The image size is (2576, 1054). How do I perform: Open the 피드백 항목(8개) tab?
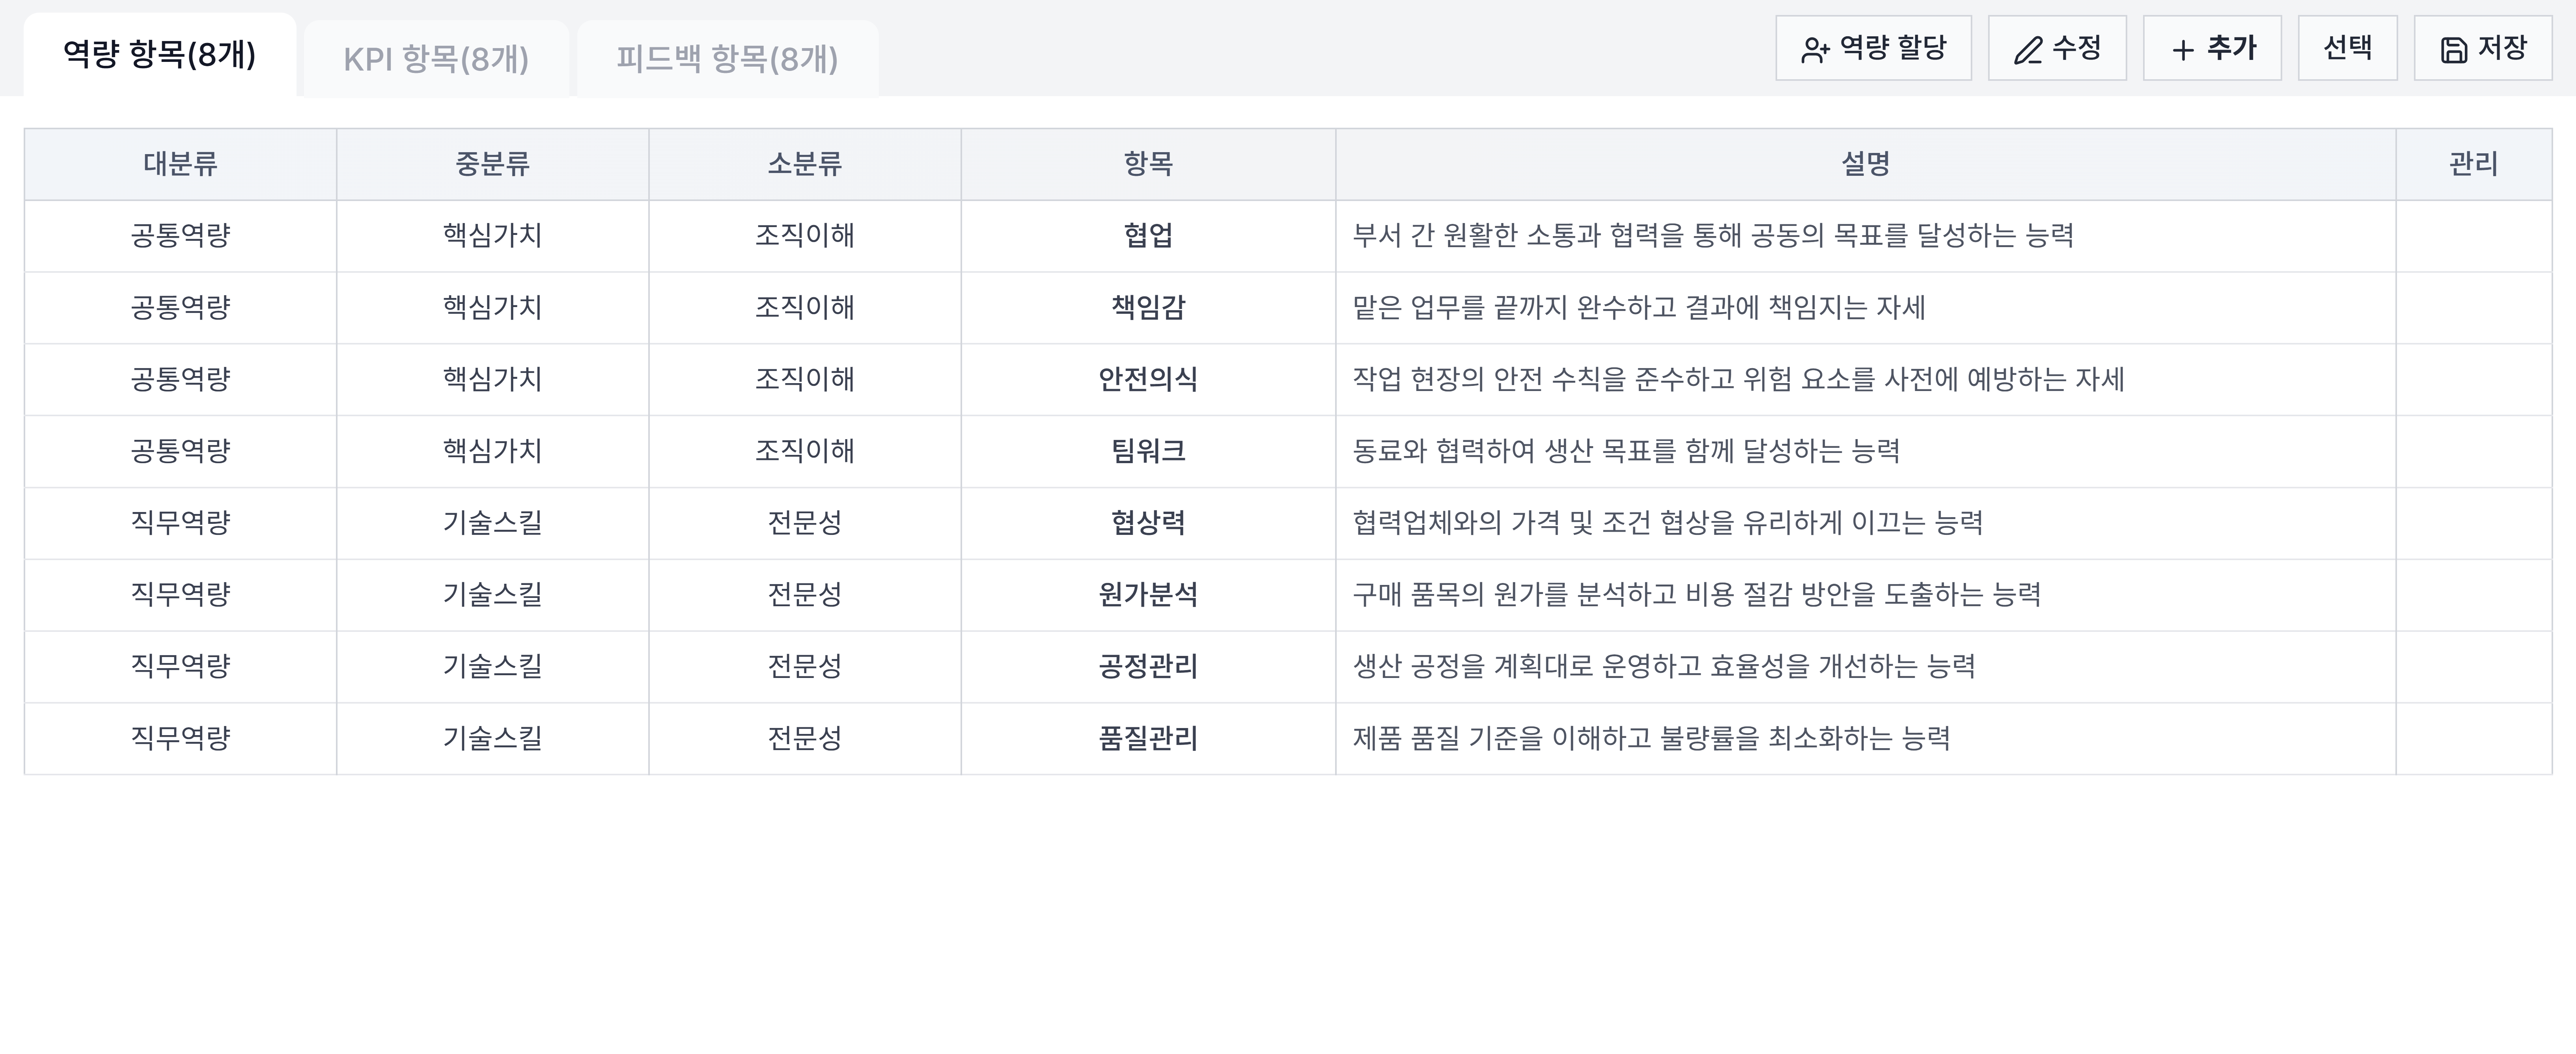pyautogui.click(x=727, y=59)
